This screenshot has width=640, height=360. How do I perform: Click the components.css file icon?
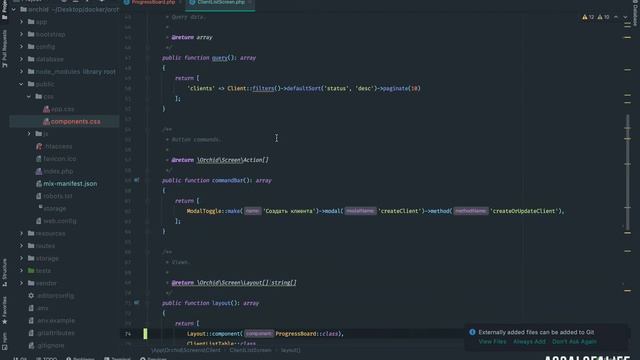click(x=46, y=122)
